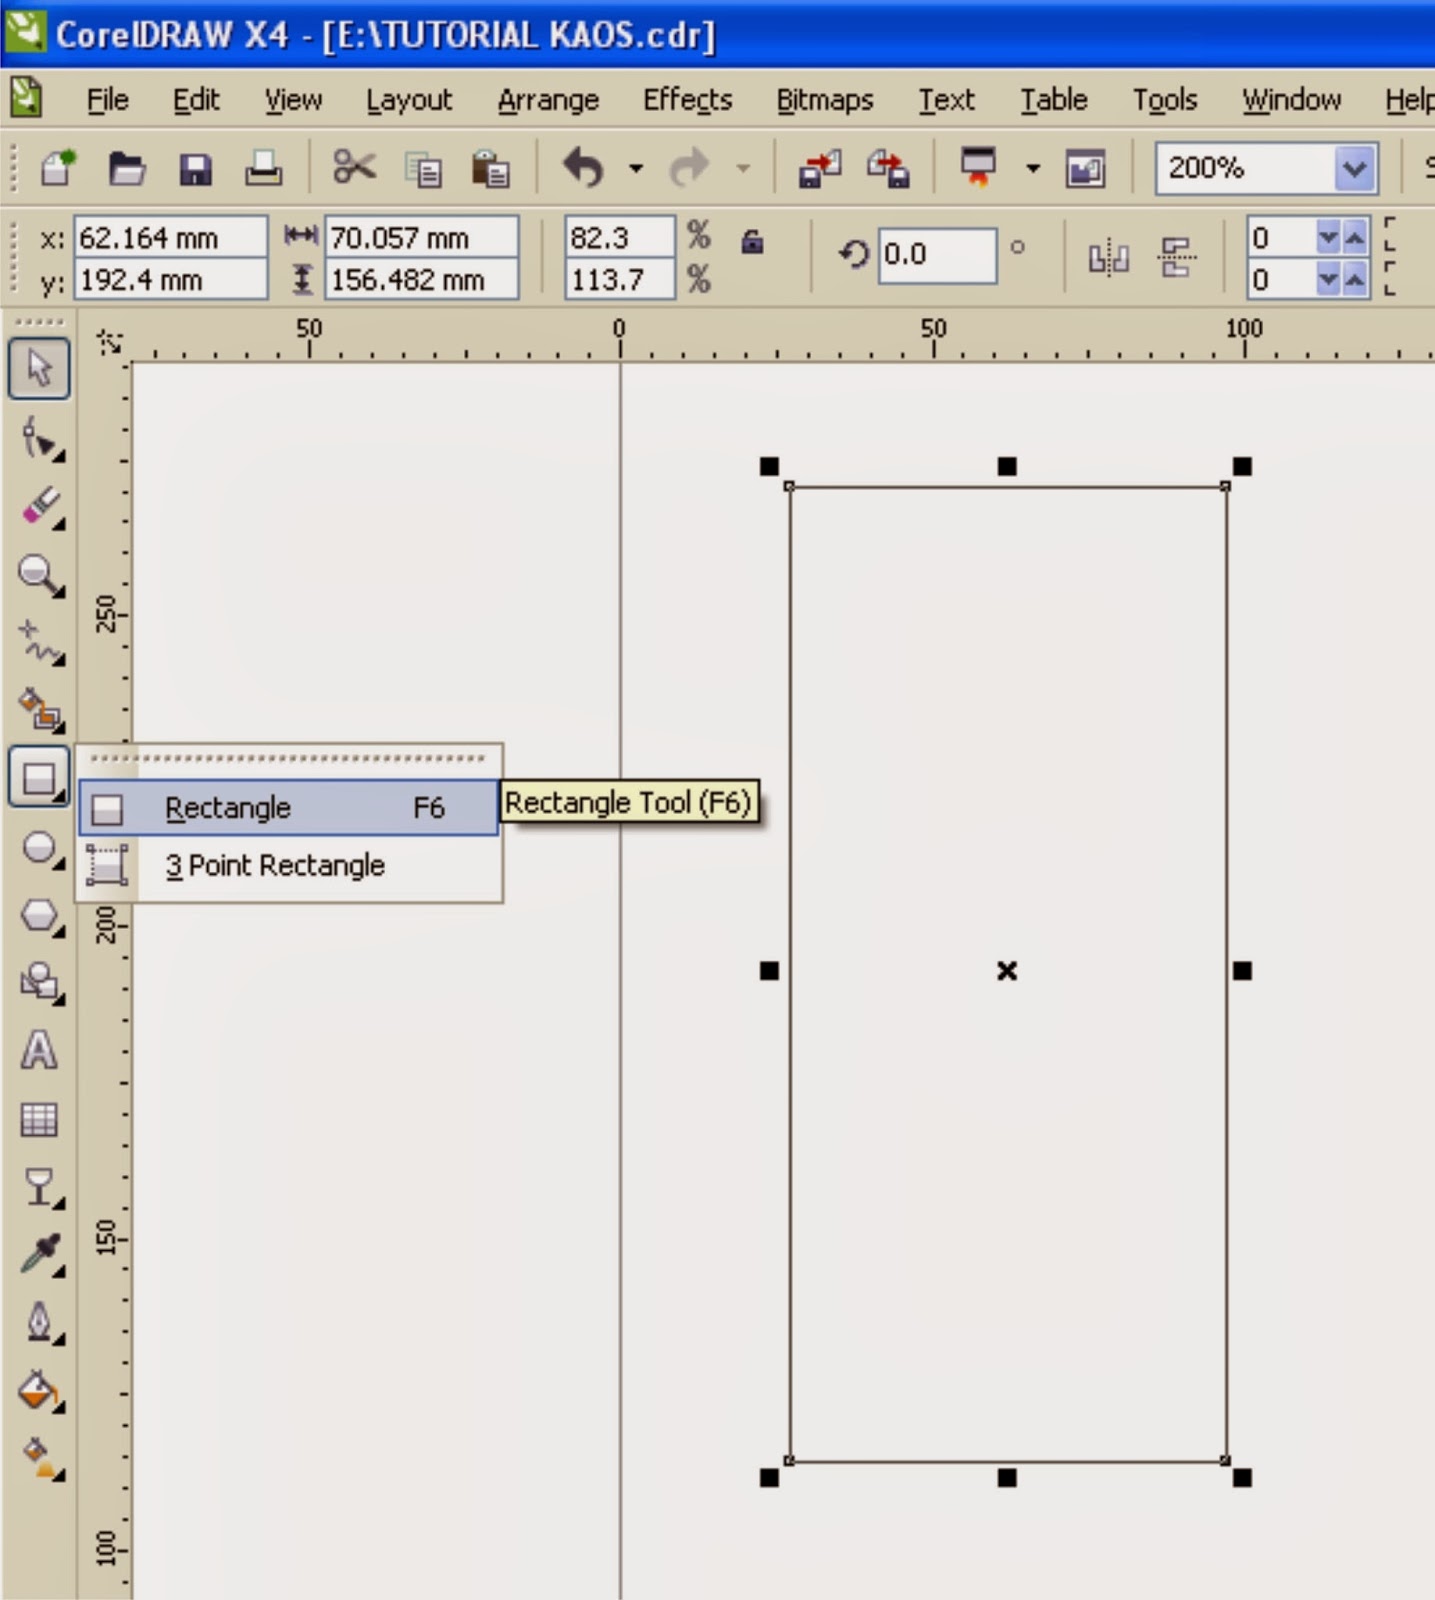Open the Layout menu
Viewport: 1435px width, 1600px height.
(x=409, y=100)
